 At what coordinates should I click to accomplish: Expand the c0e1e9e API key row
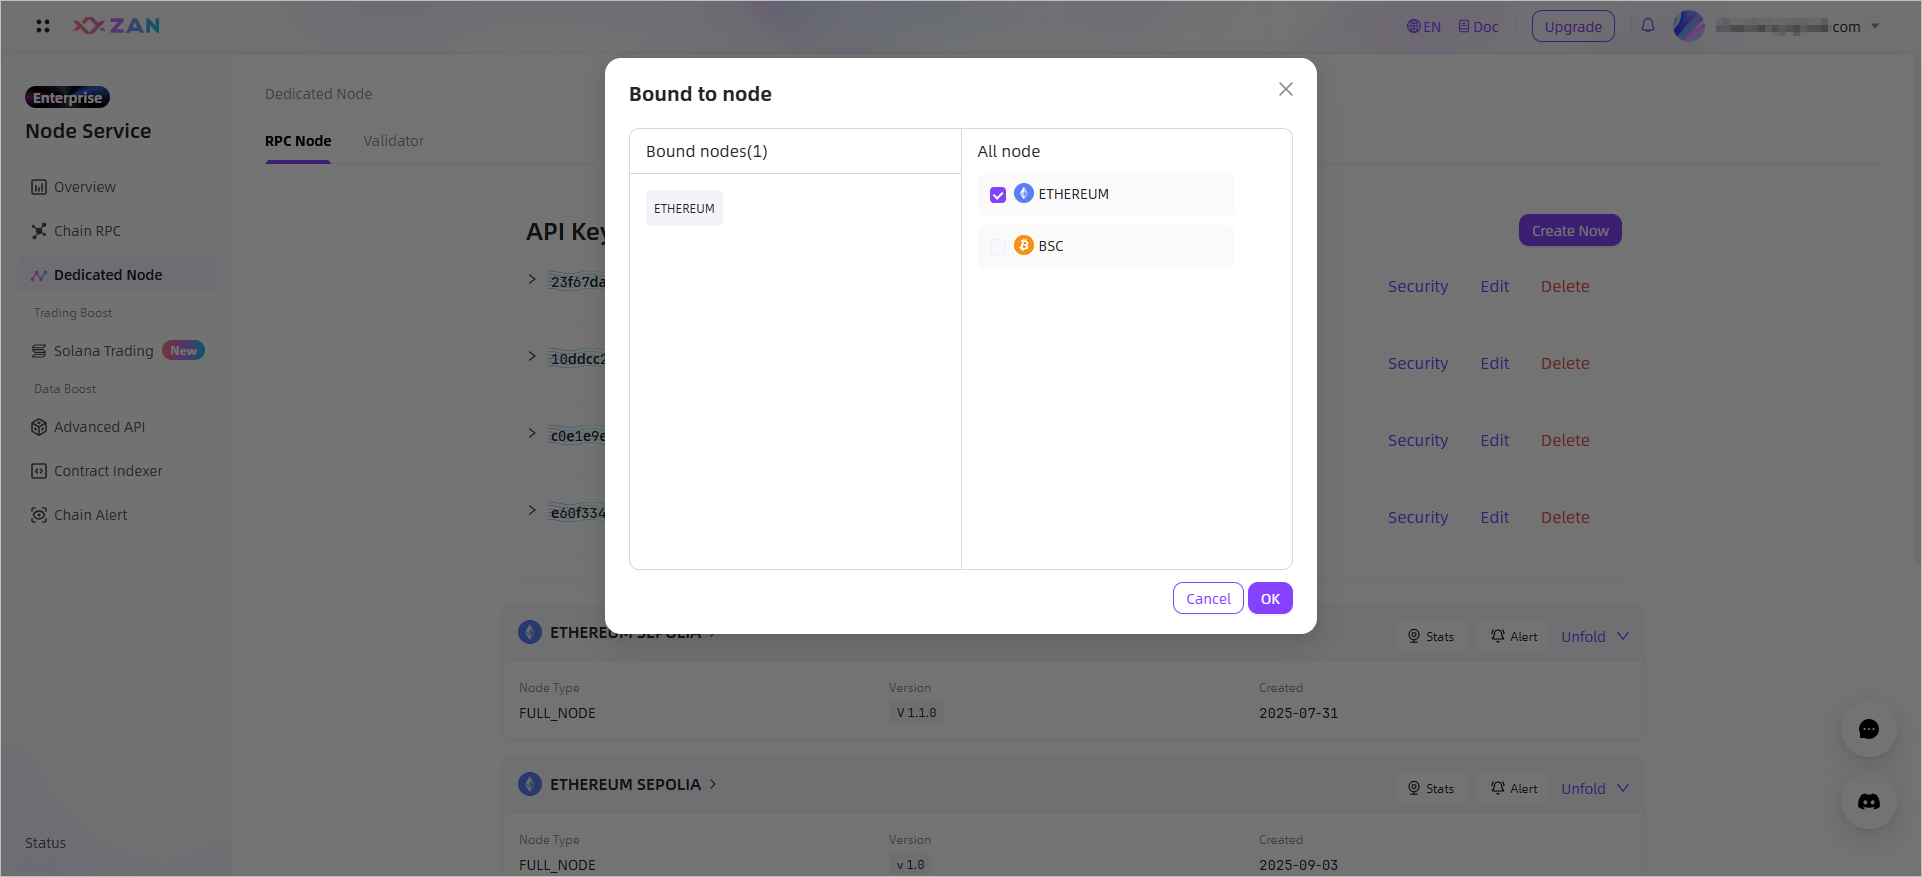[x=532, y=434]
